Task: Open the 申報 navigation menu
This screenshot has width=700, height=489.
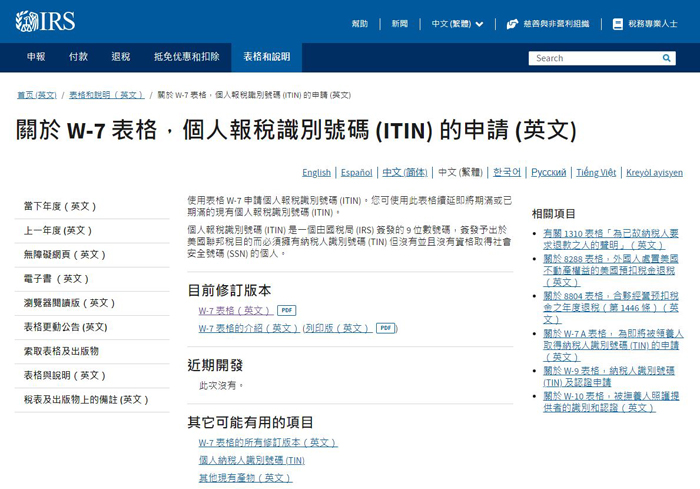Action: 36,57
